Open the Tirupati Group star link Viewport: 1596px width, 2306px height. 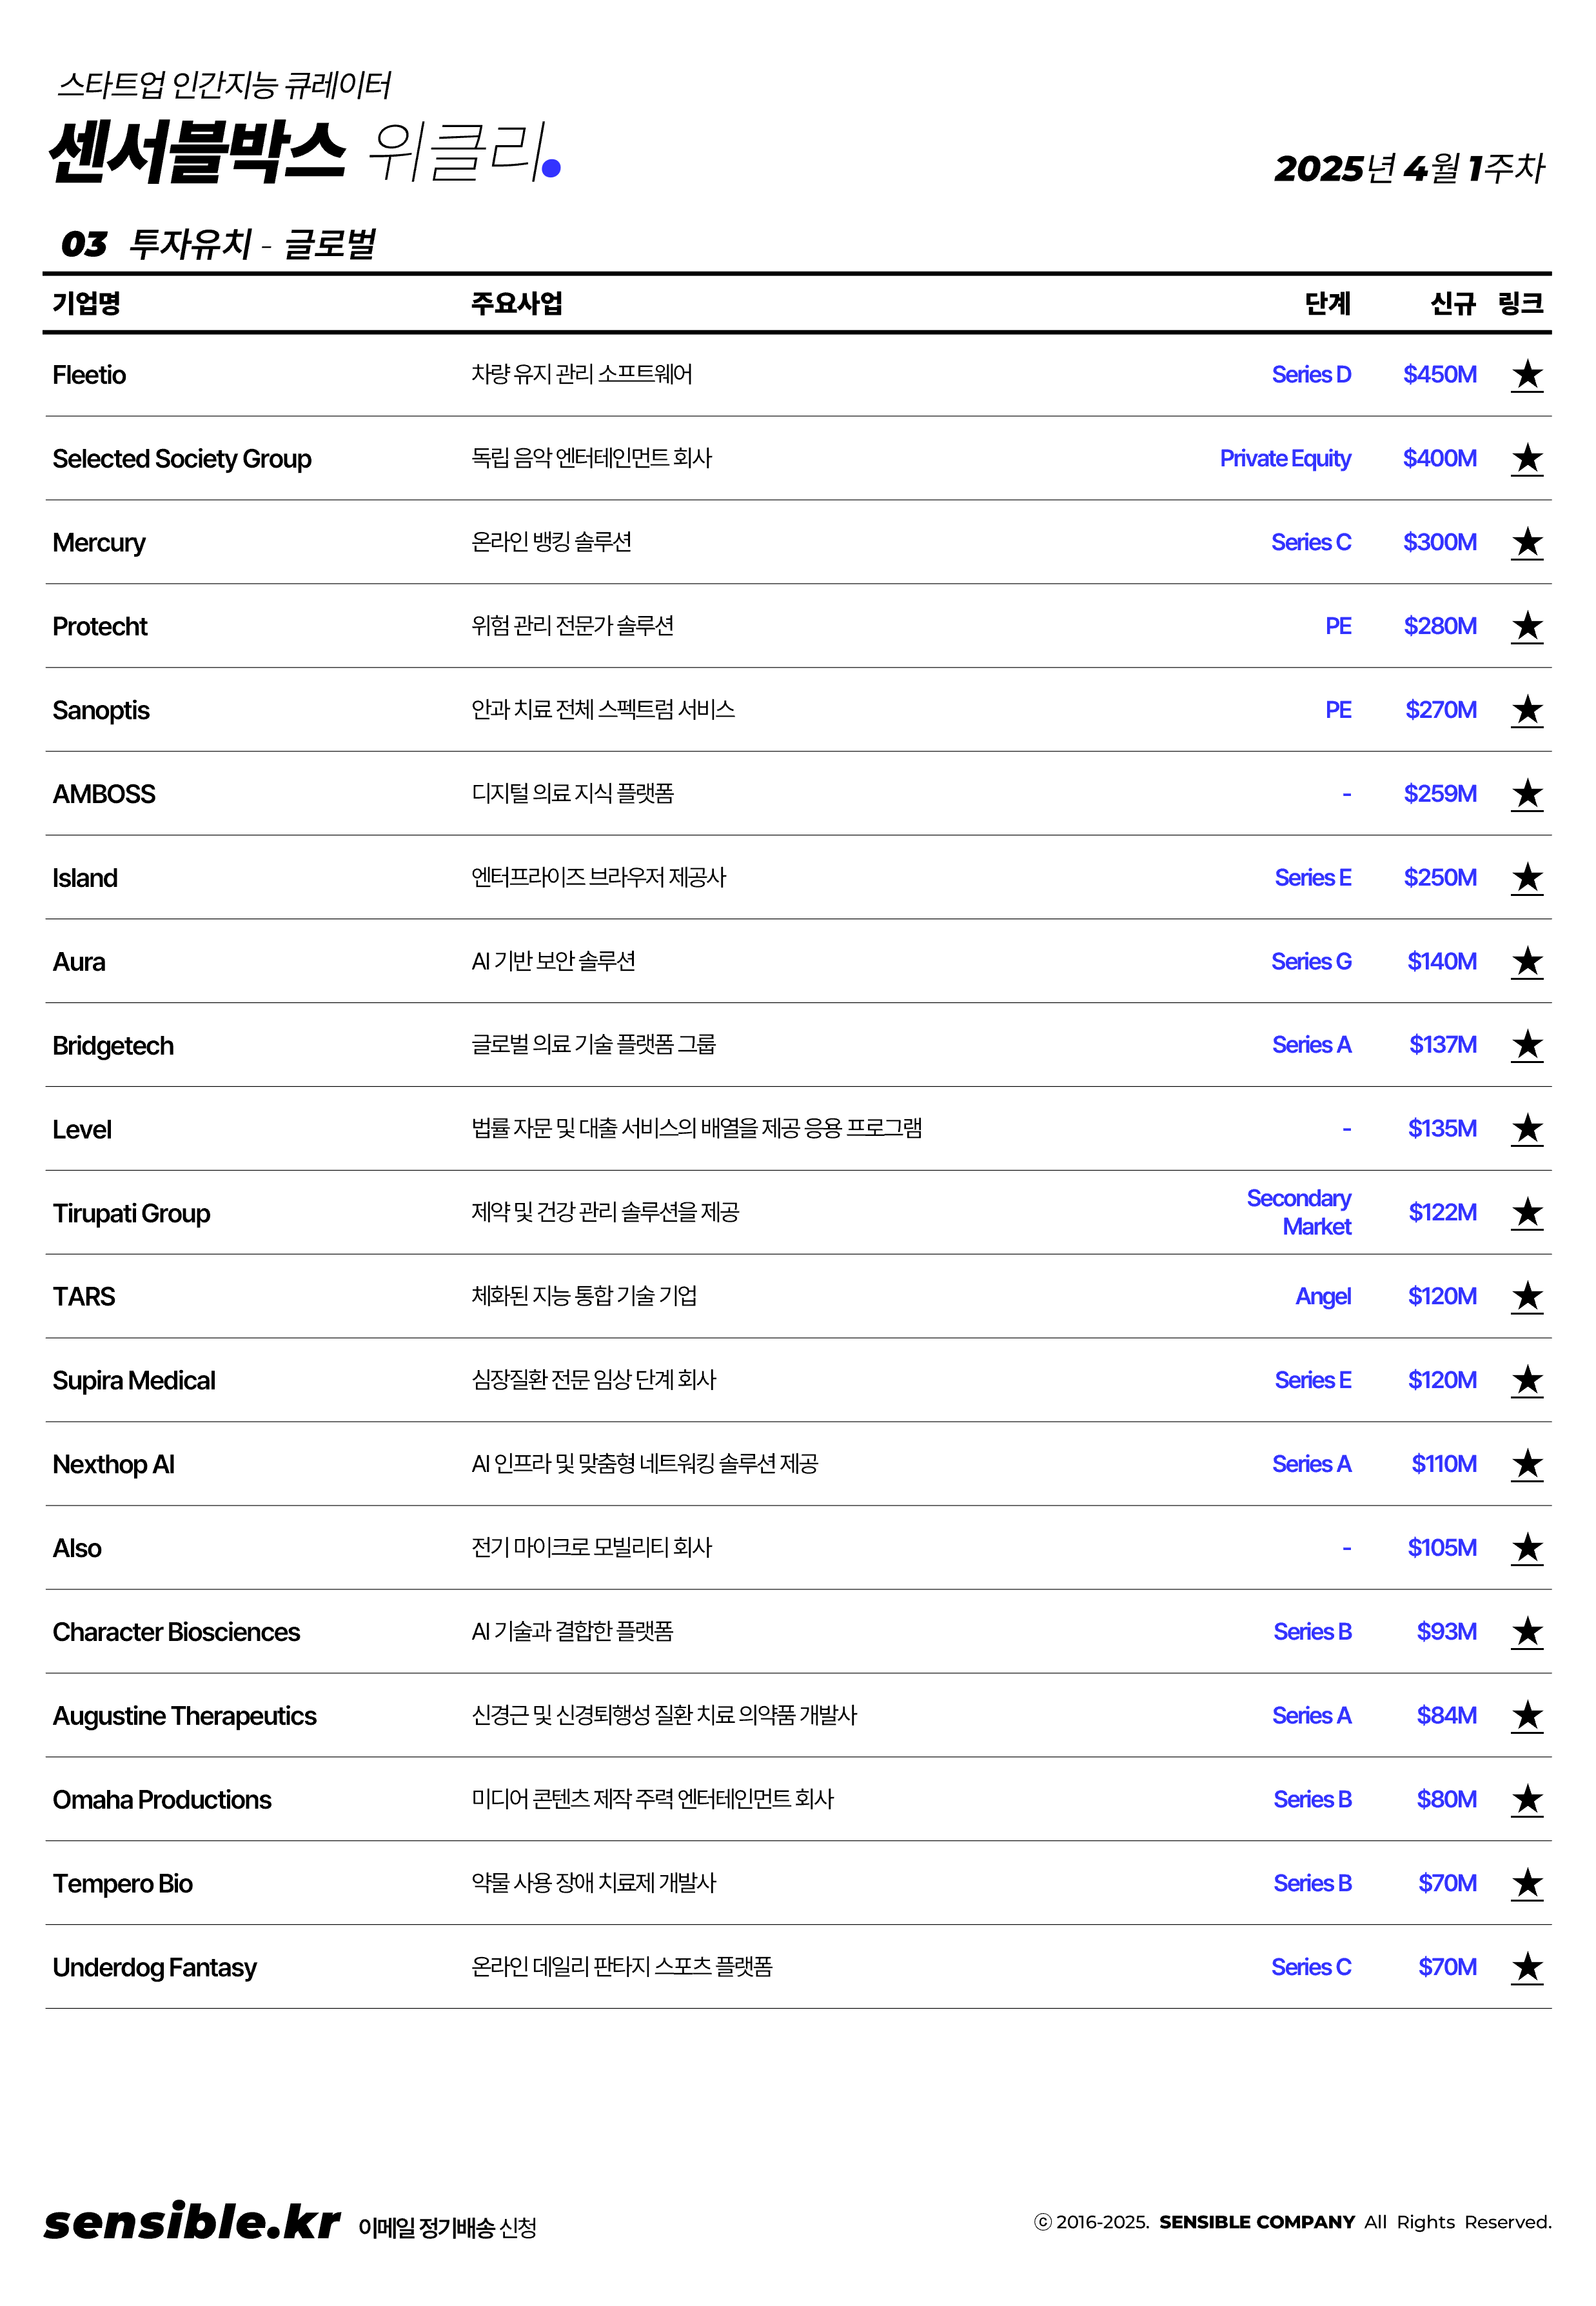(x=1526, y=1213)
